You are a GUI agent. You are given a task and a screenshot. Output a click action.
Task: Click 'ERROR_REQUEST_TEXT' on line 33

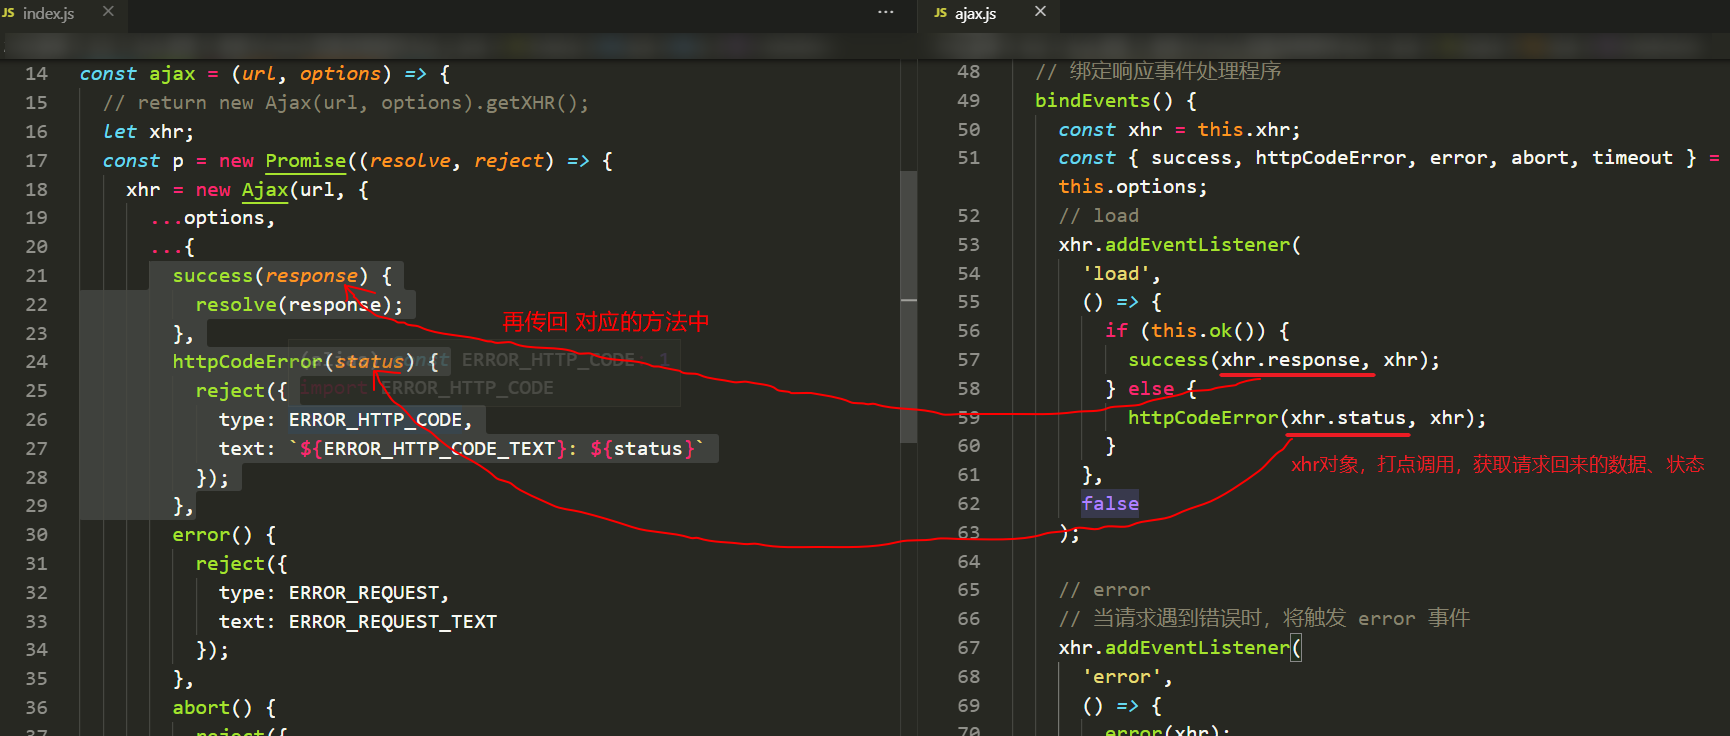393,622
